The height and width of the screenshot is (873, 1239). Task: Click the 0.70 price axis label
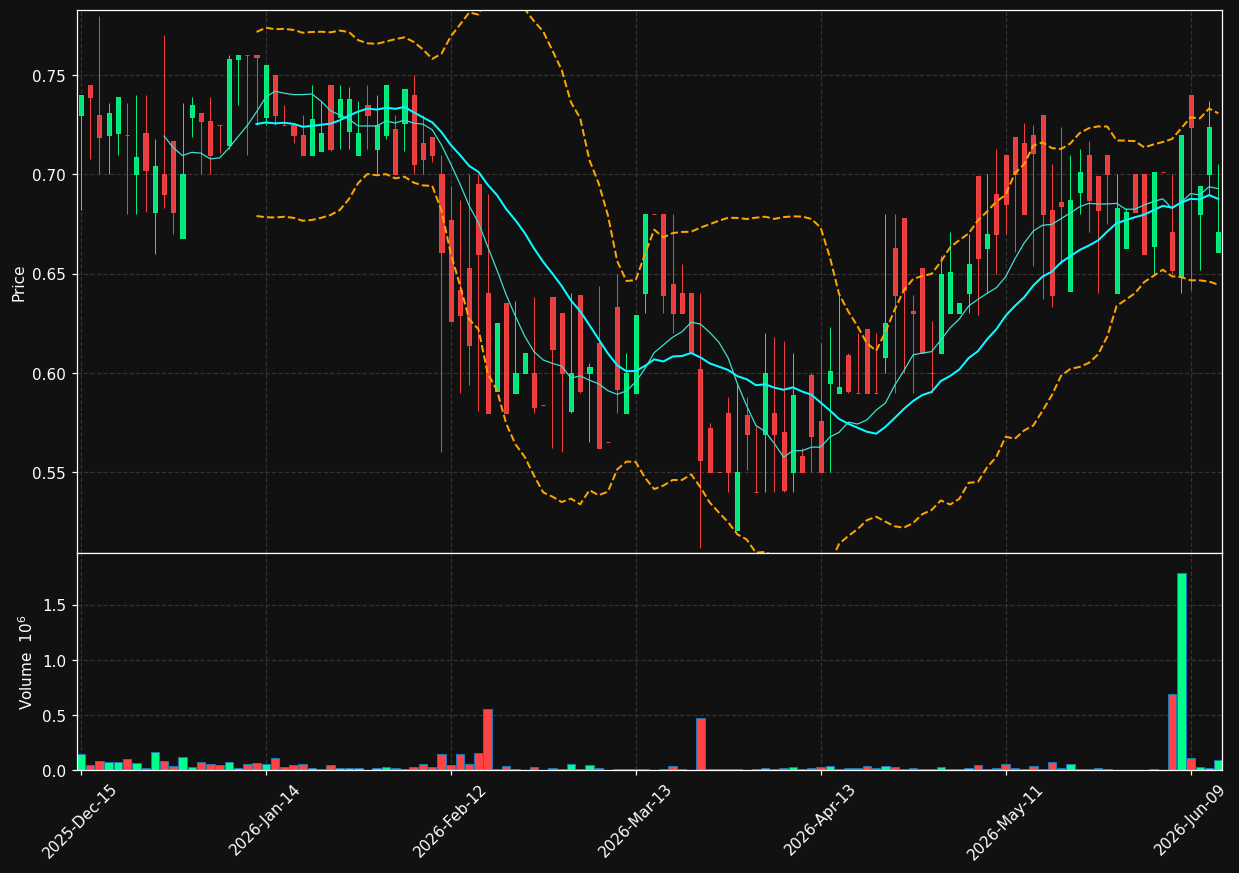coord(50,175)
